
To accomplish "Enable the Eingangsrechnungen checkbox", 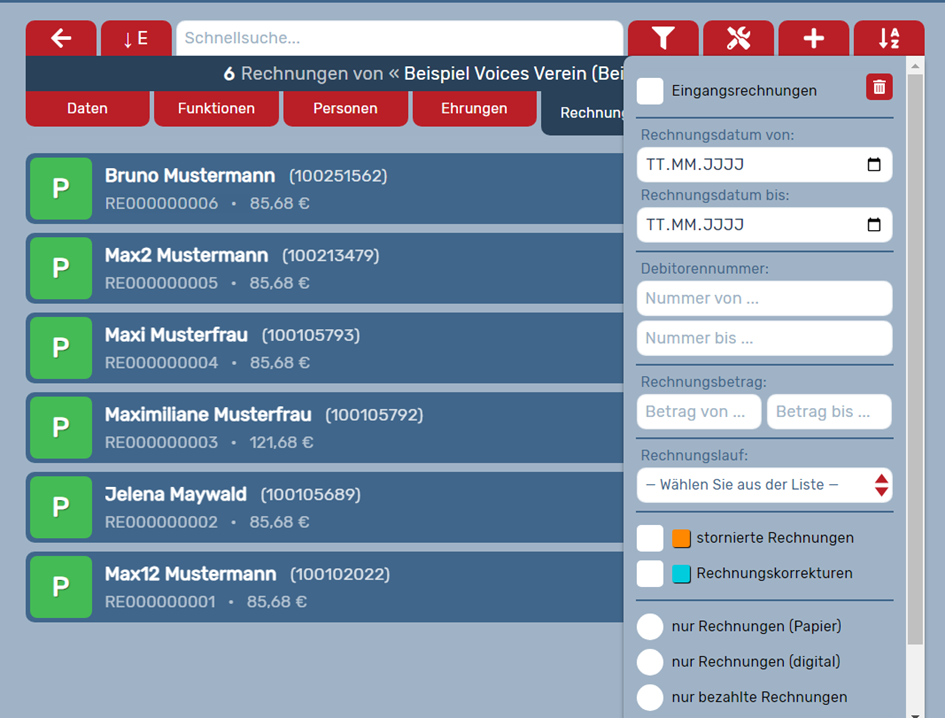I will 650,91.
